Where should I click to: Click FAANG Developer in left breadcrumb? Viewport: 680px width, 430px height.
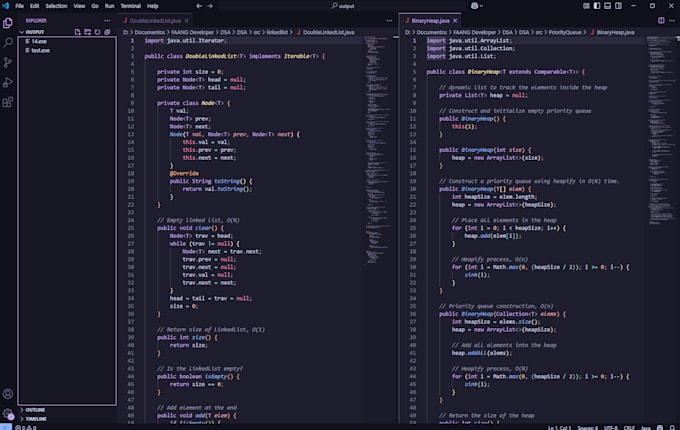pos(193,32)
